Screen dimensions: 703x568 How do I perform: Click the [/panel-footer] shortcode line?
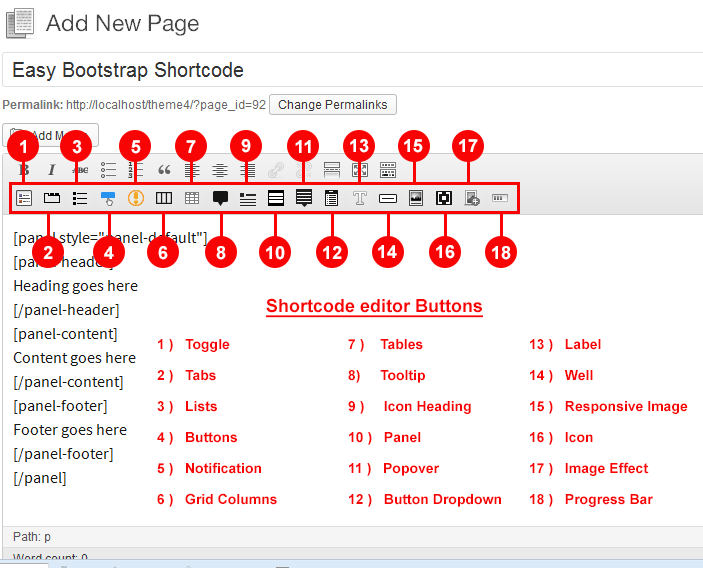coord(63,454)
